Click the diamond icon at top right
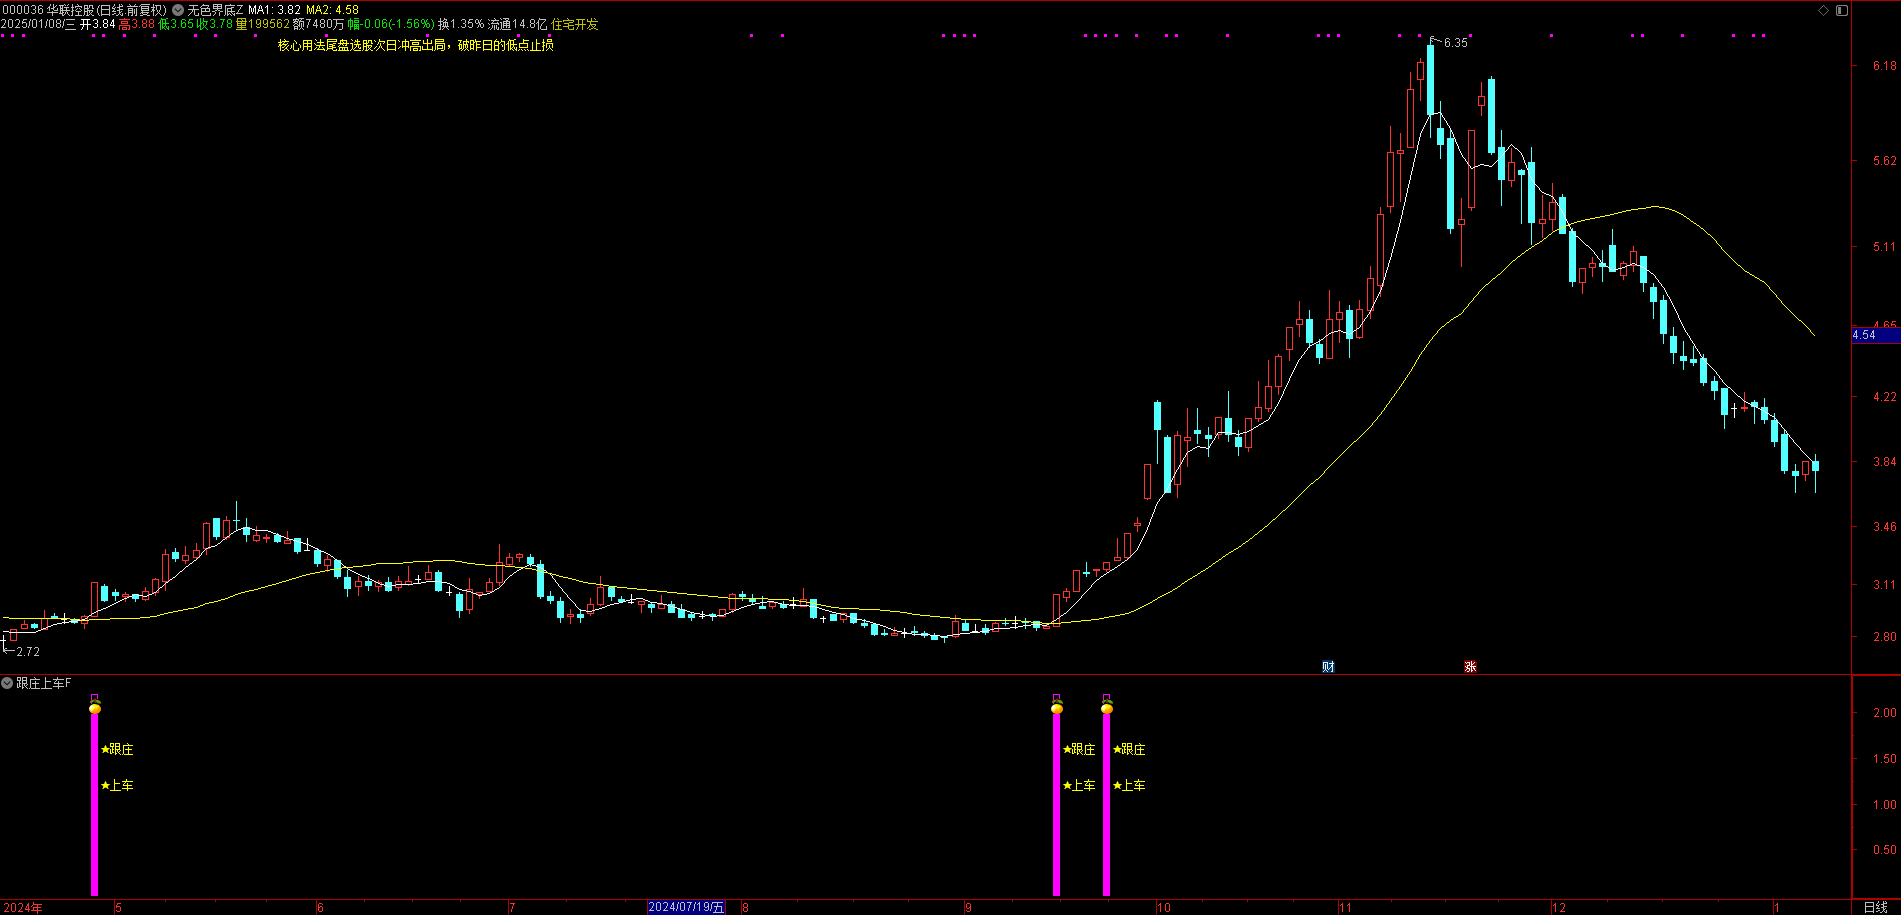The image size is (1901, 915). [1823, 10]
